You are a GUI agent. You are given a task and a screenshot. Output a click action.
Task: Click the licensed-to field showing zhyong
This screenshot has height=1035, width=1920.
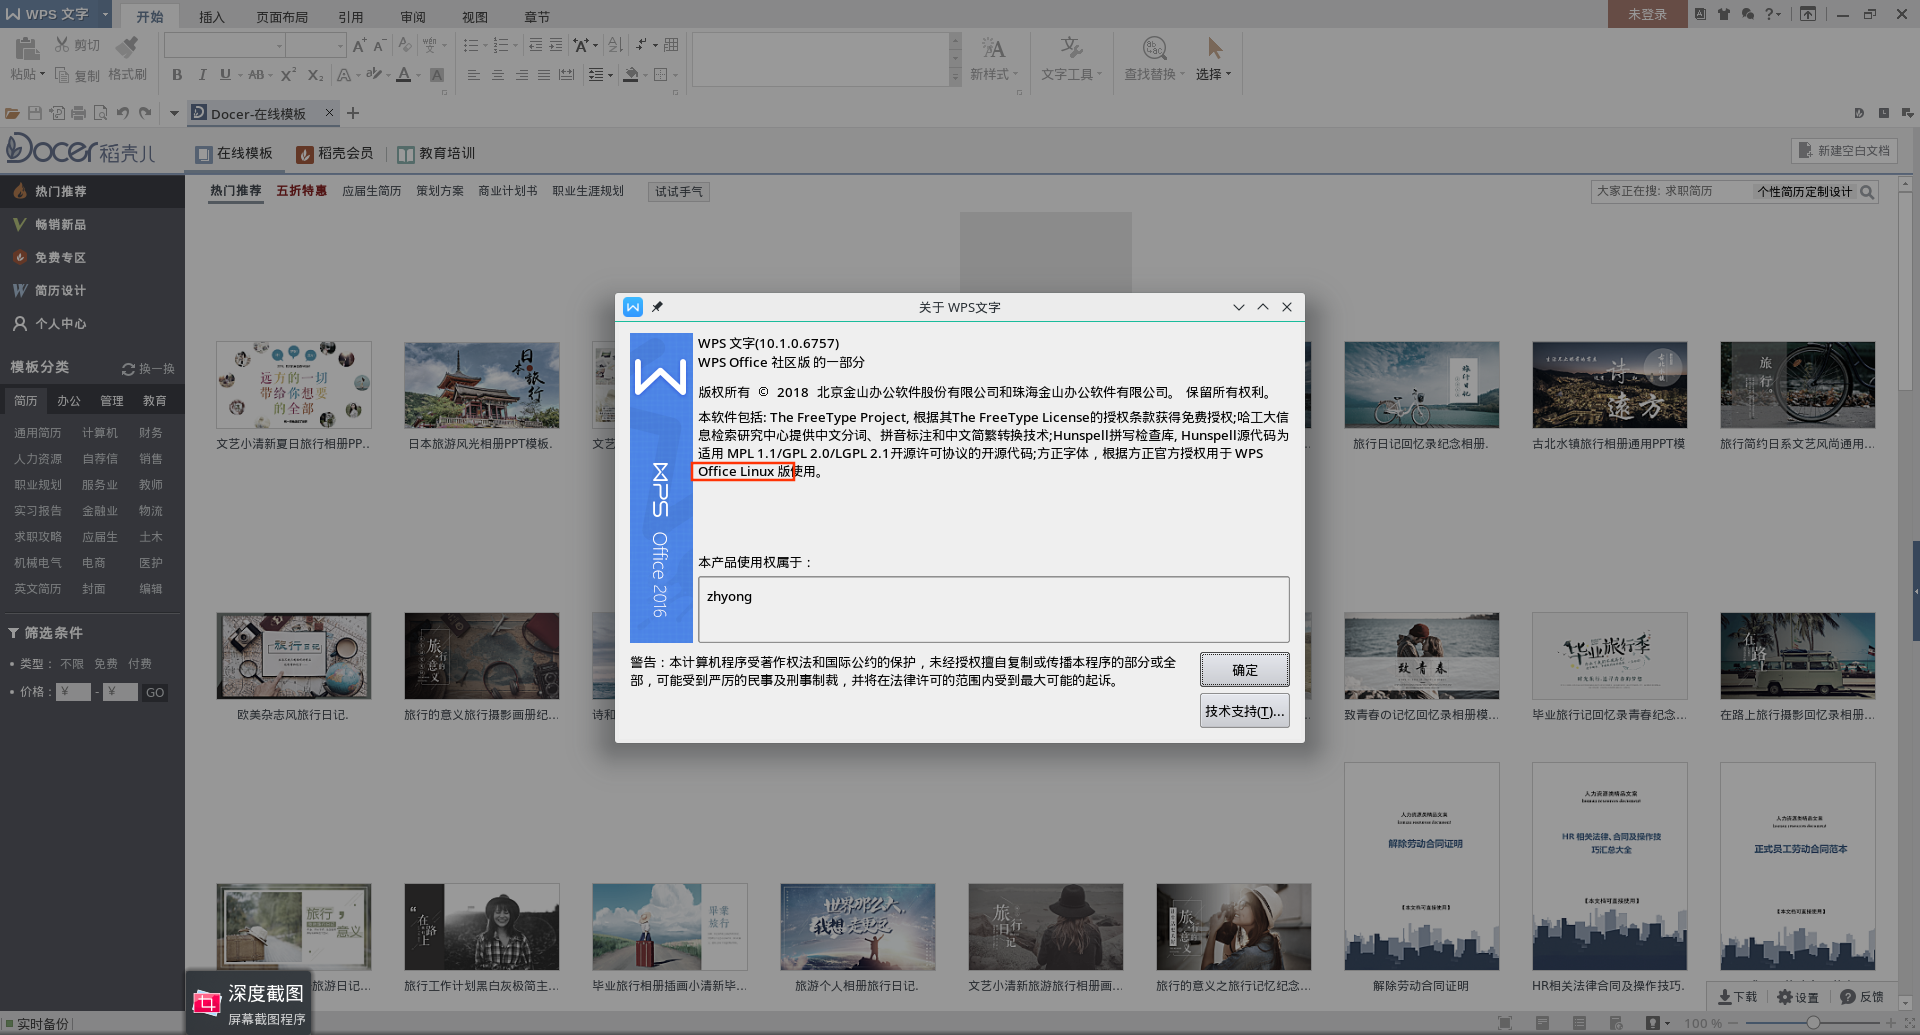(993, 609)
